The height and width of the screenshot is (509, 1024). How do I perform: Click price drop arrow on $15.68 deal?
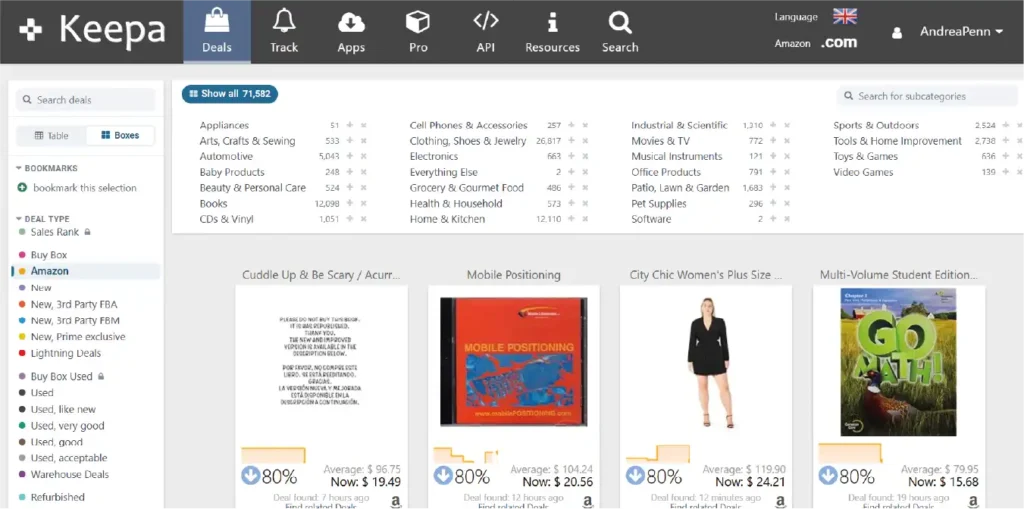tap(828, 476)
